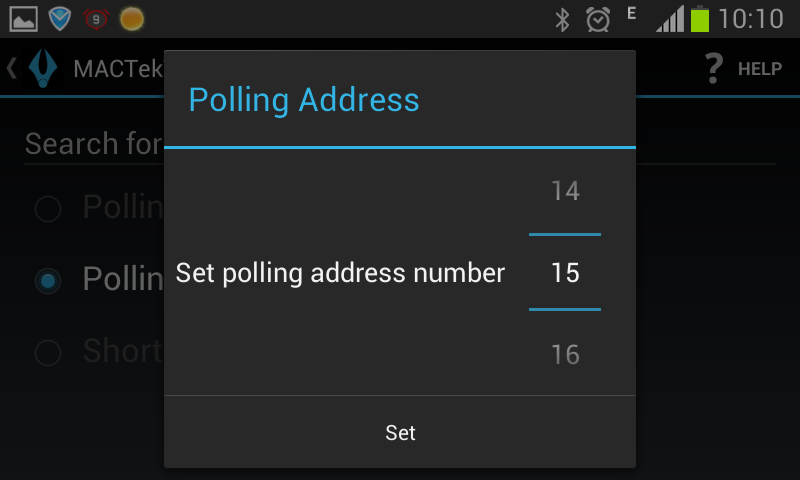
Task: Tap the 10:10 clock in status bar
Action: coord(750,19)
